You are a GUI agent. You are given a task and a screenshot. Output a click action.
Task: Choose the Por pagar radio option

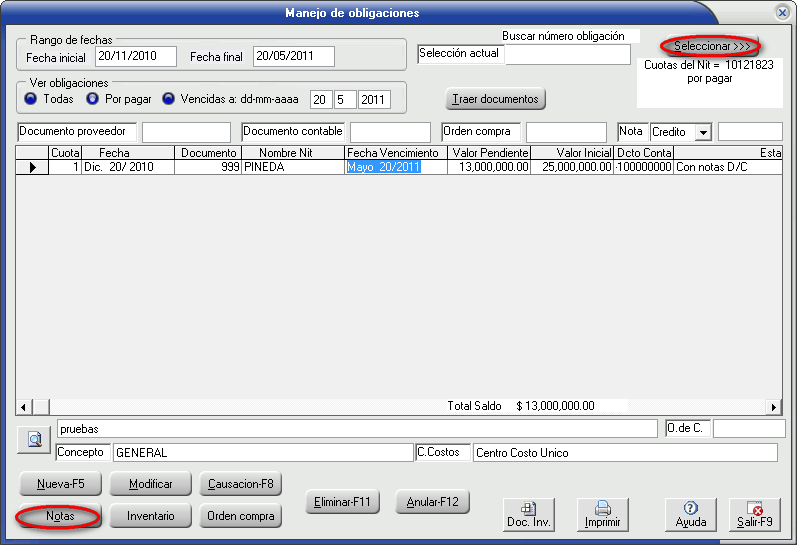click(x=93, y=99)
